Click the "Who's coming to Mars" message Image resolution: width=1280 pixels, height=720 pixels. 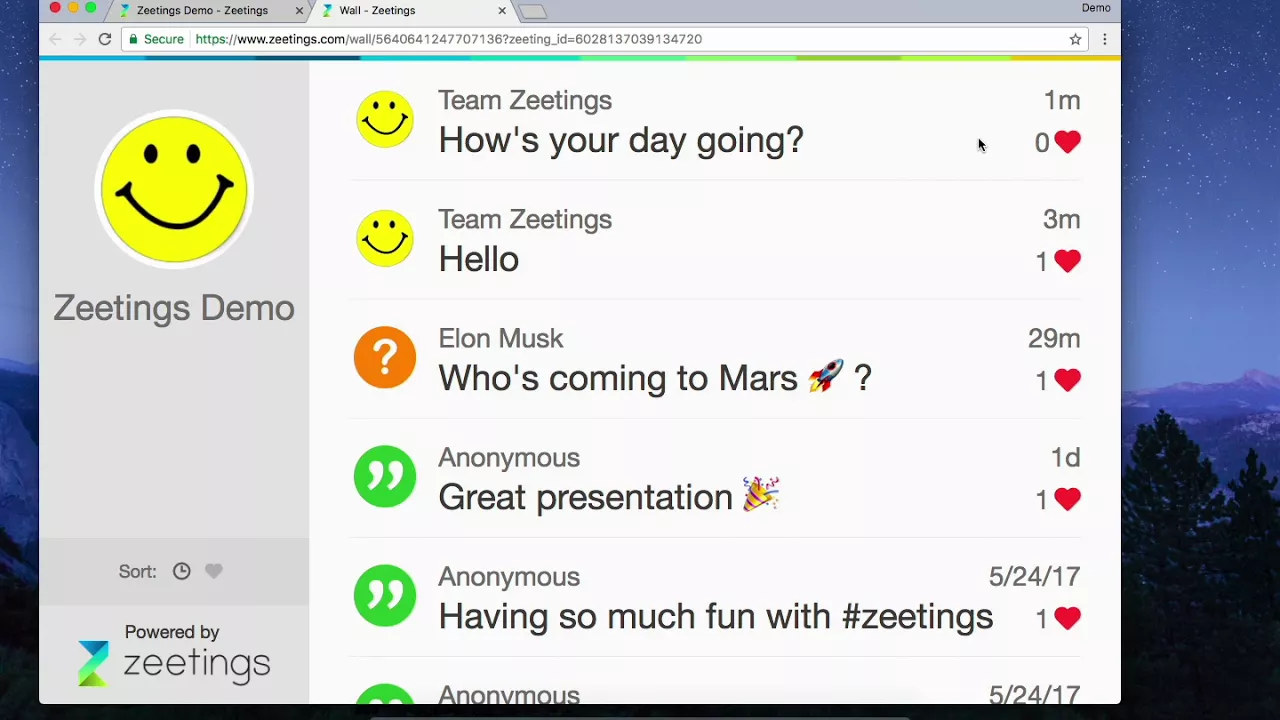point(655,378)
